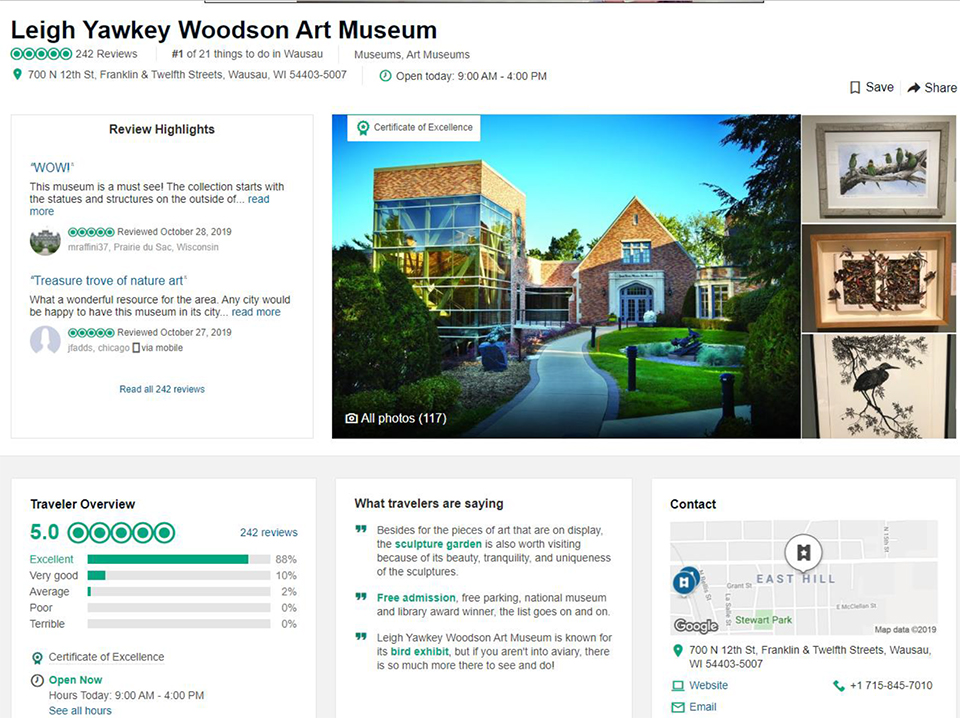Open the black heron artwork thumbnail
This screenshot has width=960, height=718.
(x=879, y=386)
